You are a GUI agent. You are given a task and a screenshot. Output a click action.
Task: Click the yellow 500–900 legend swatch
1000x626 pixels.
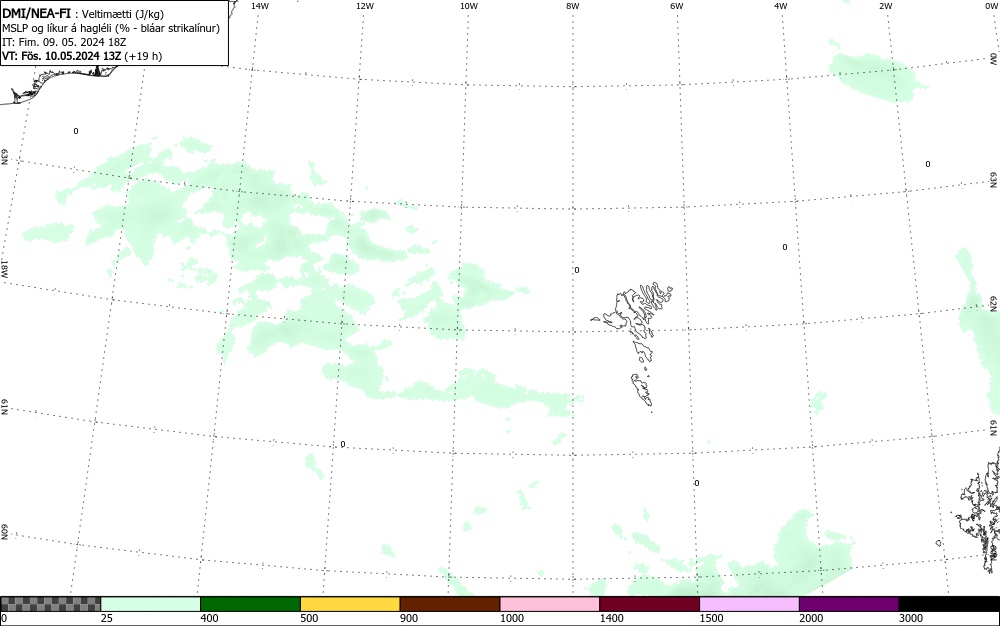point(350,604)
